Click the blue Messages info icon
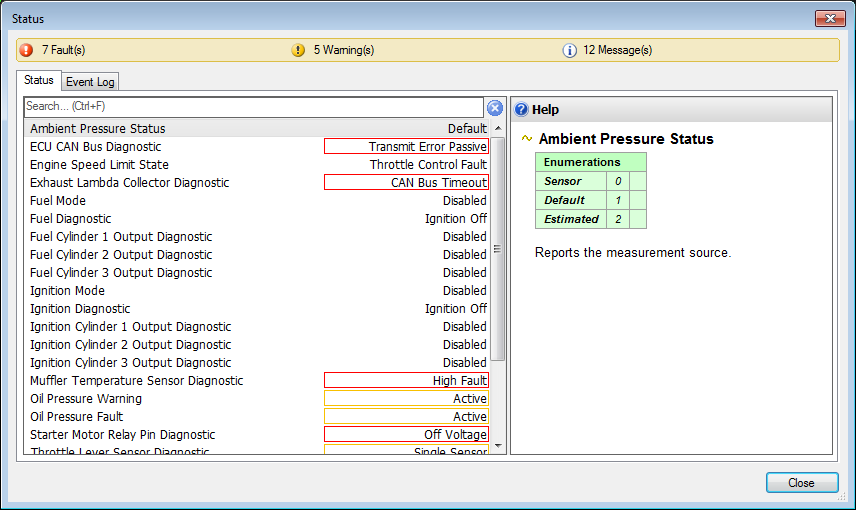The width and height of the screenshot is (856, 510). point(570,50)
